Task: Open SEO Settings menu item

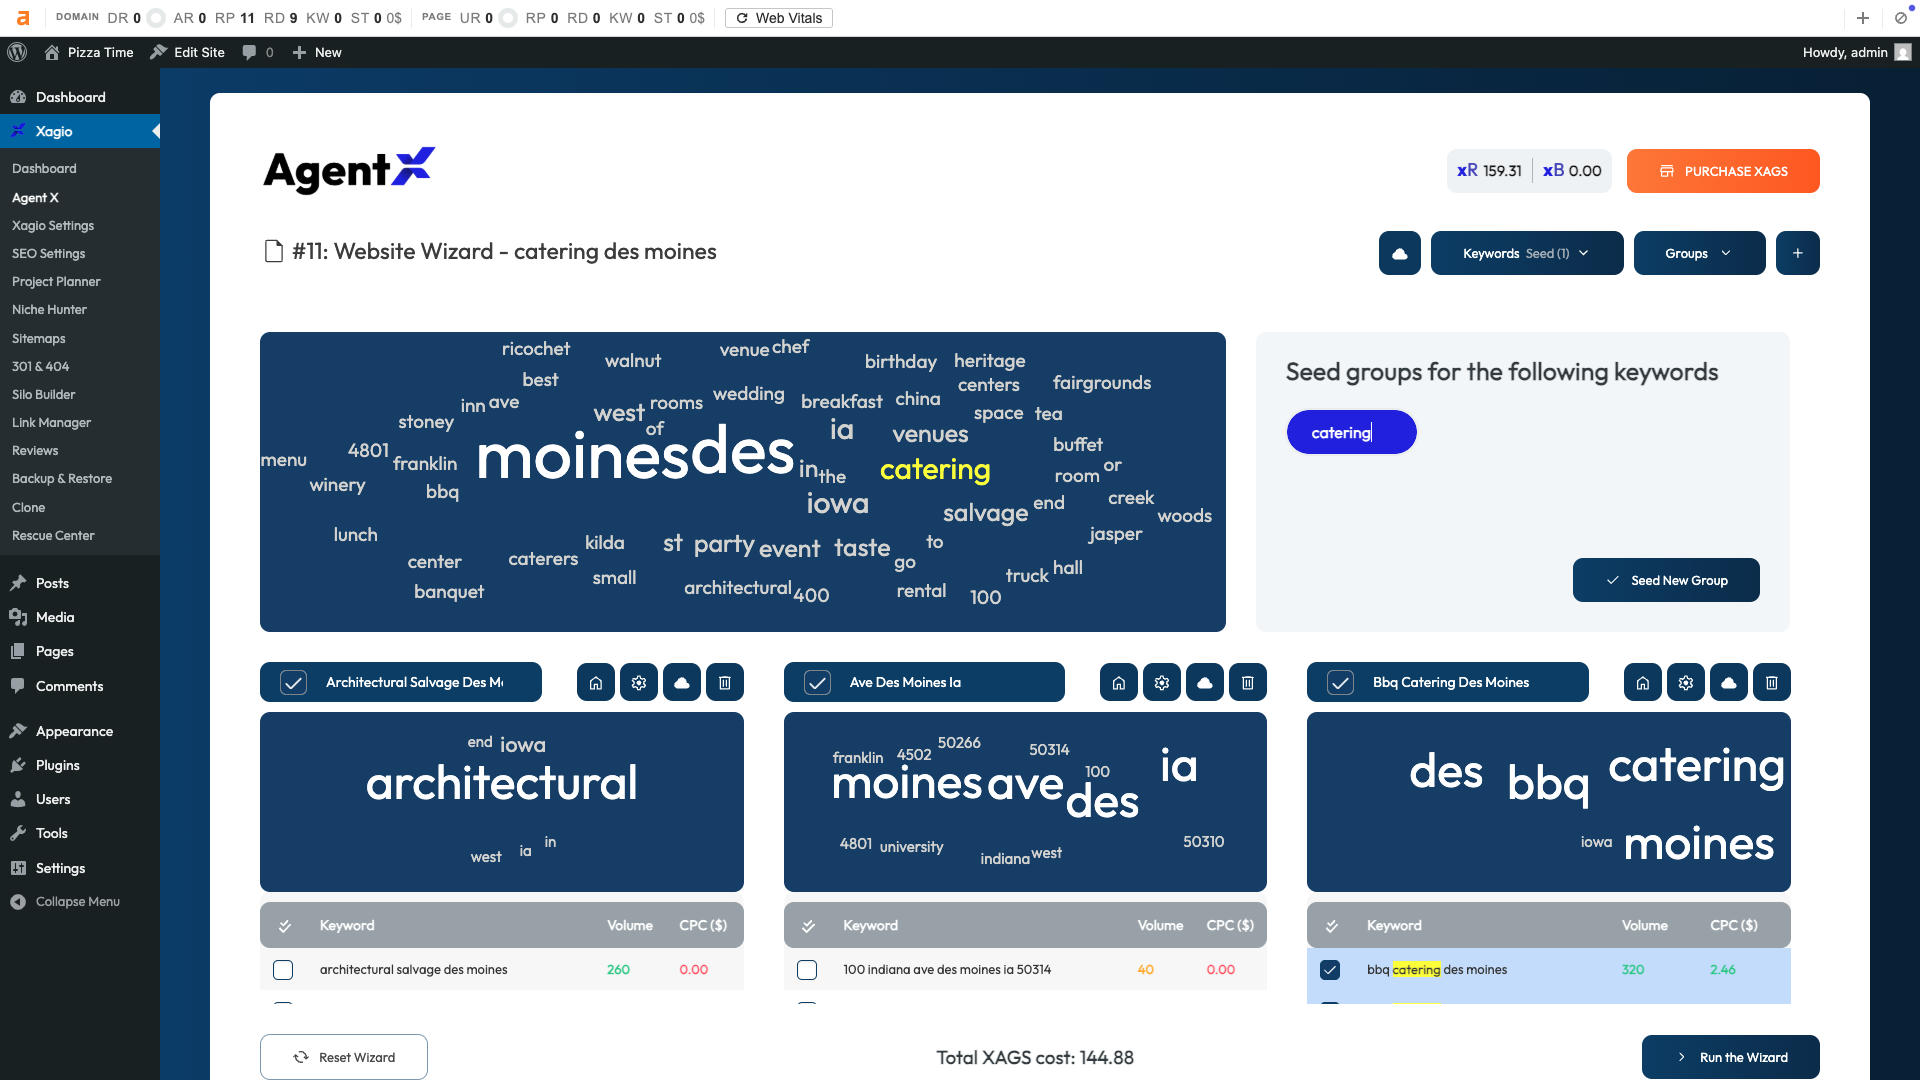Action: click(x=49, y=254)
